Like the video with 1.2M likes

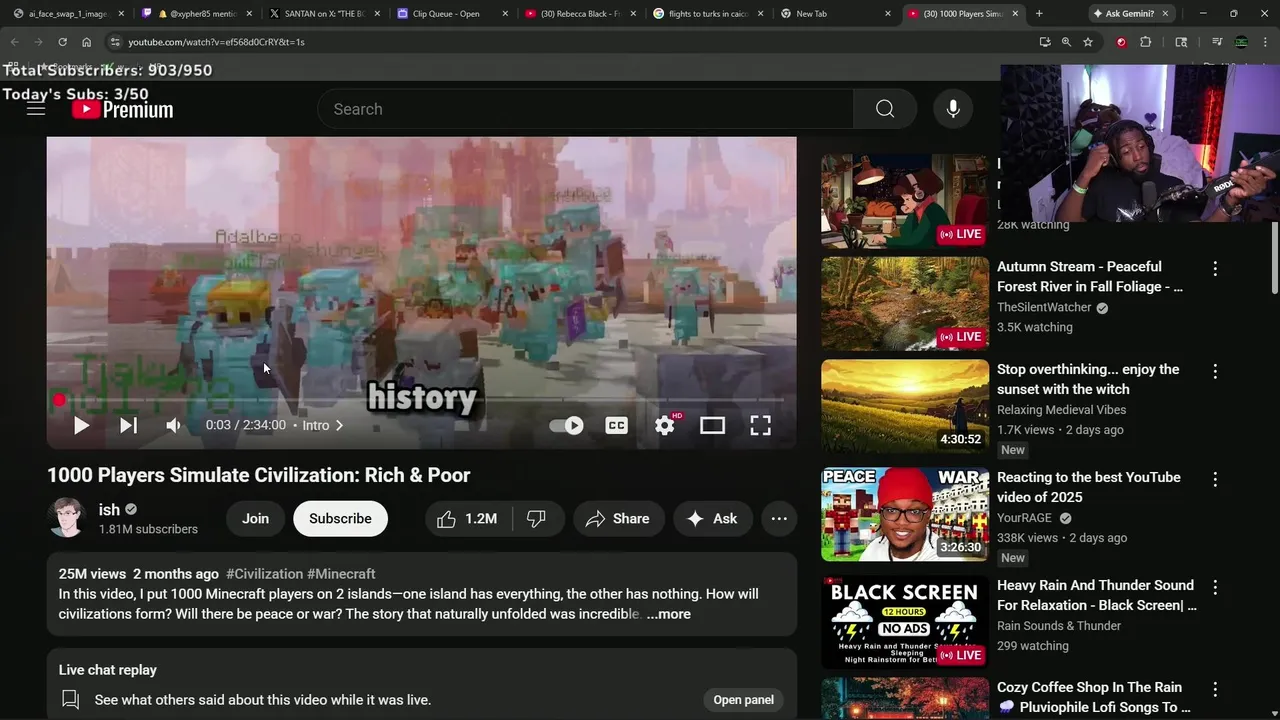(x=468, y=518)
